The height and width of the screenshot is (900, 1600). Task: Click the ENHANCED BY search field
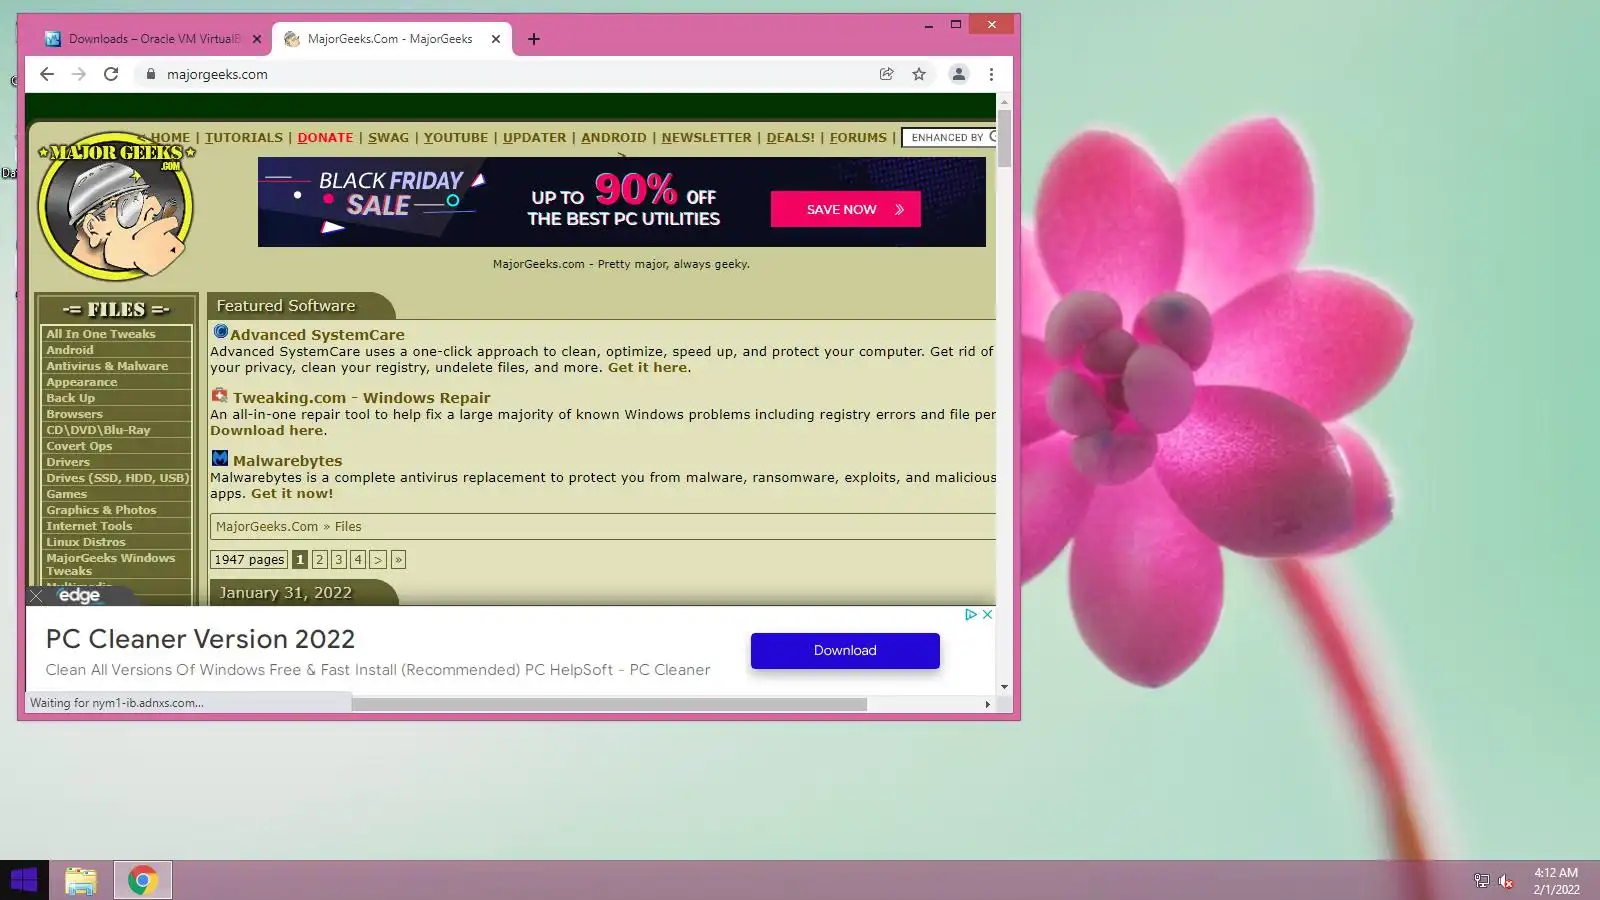pos(949,138)
